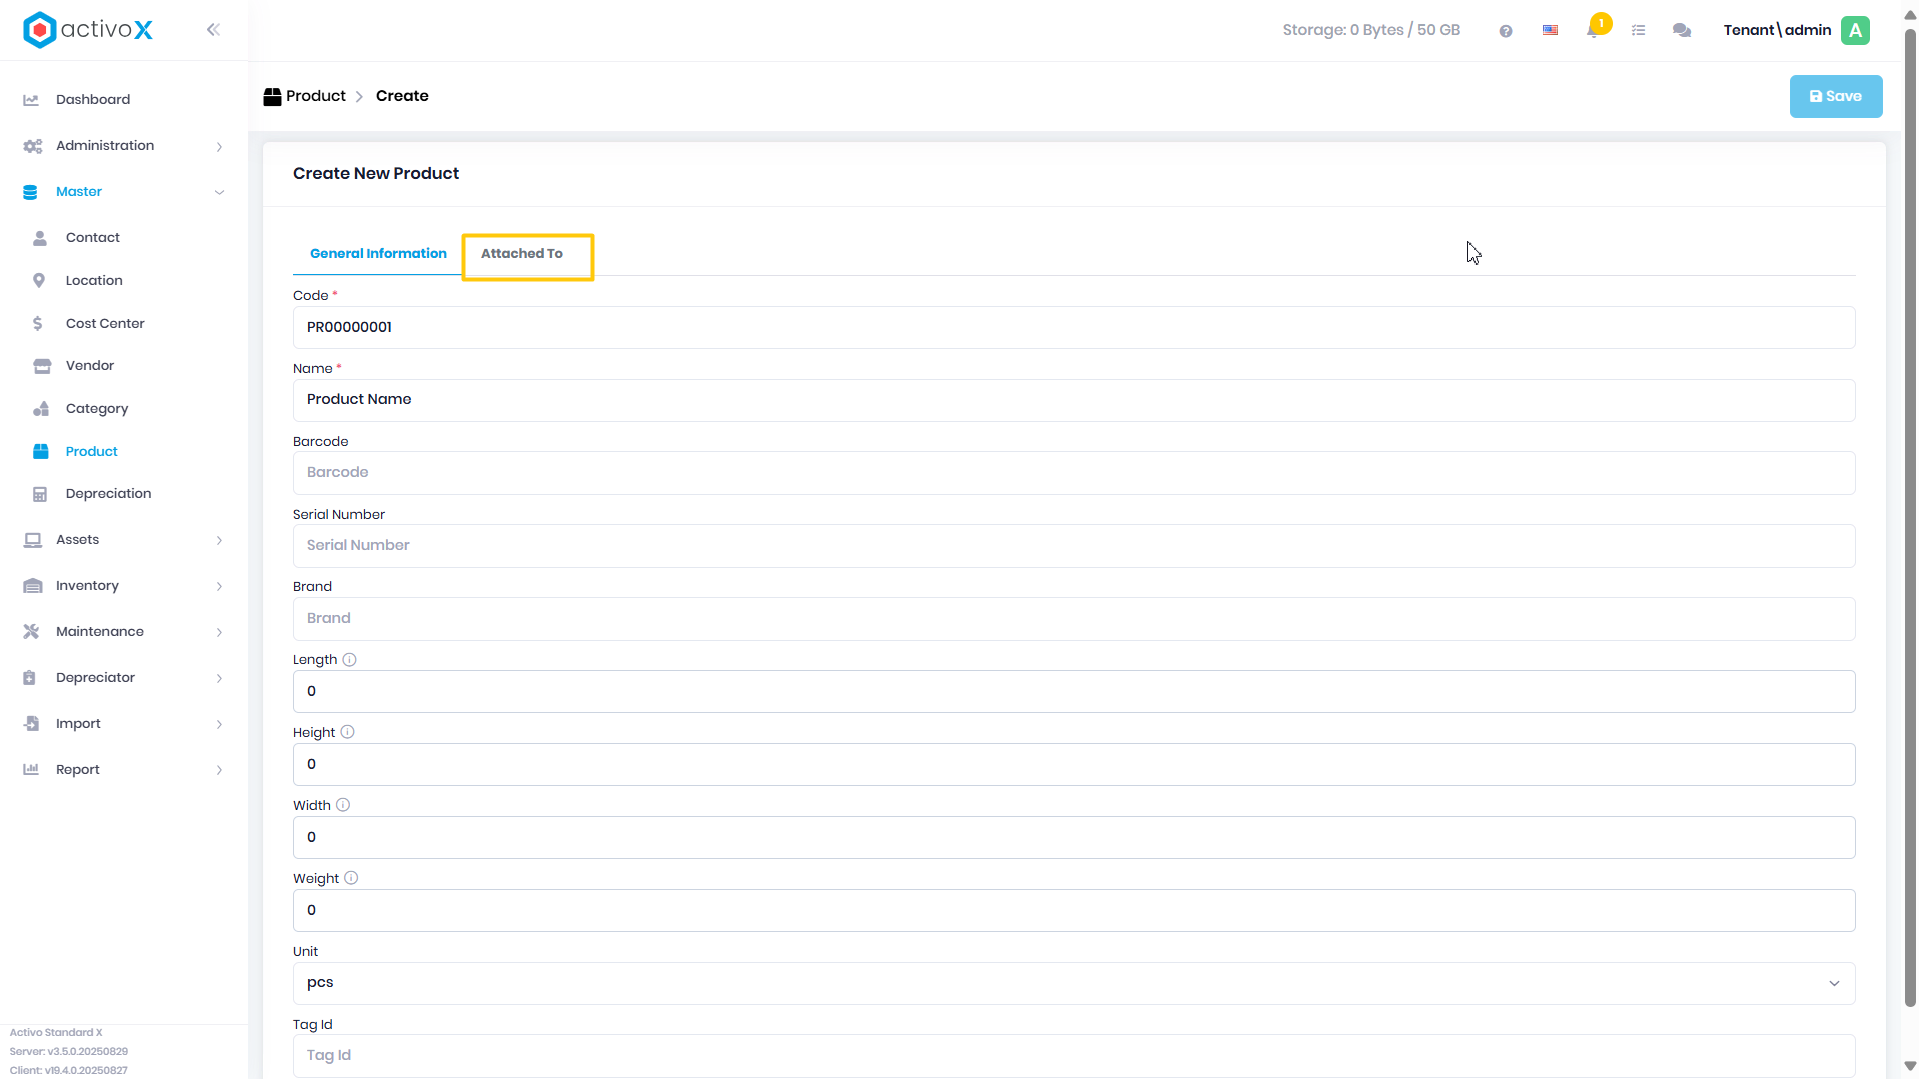Click into the Tag Id field
This screenshot has height=1079, width=1919.
(1073, 1056)
